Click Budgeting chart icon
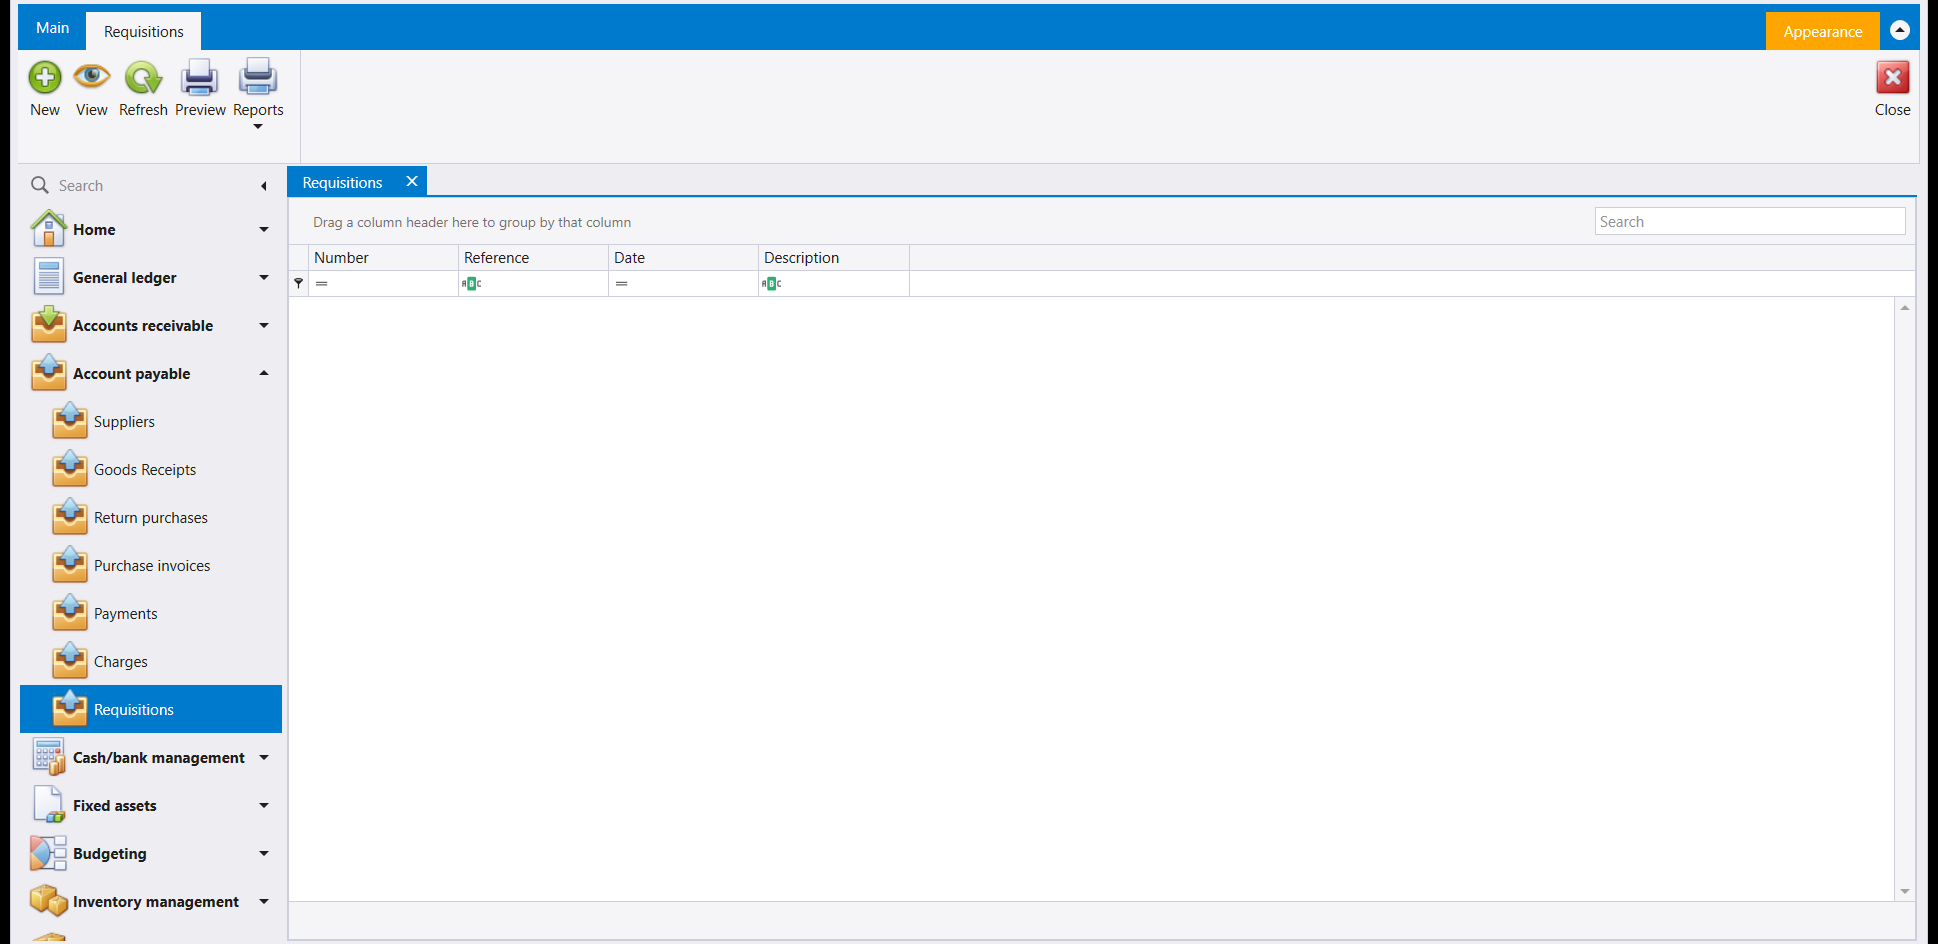Image resolution: width=1938 pixels, height=944 pixels. pyautogui.click(x=48, y=853)
